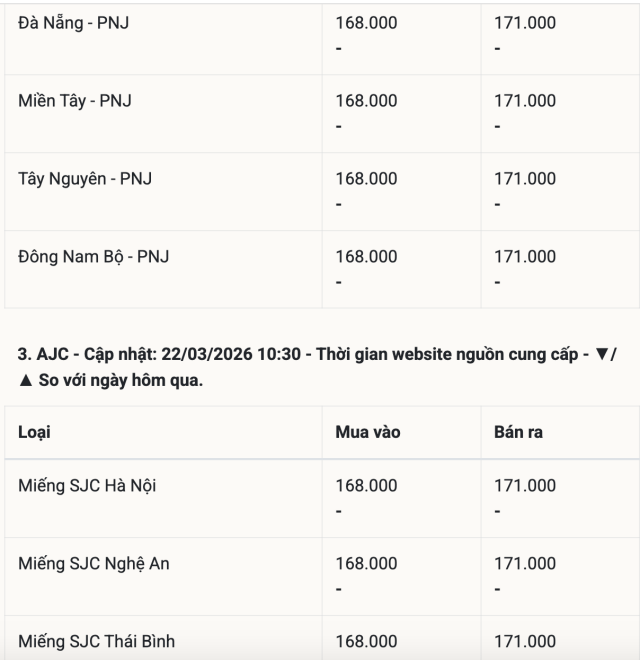Click the Miếng SJC Hà Nội 168.000 buy price
Screen dimensions: 640x660
(366, 486)
